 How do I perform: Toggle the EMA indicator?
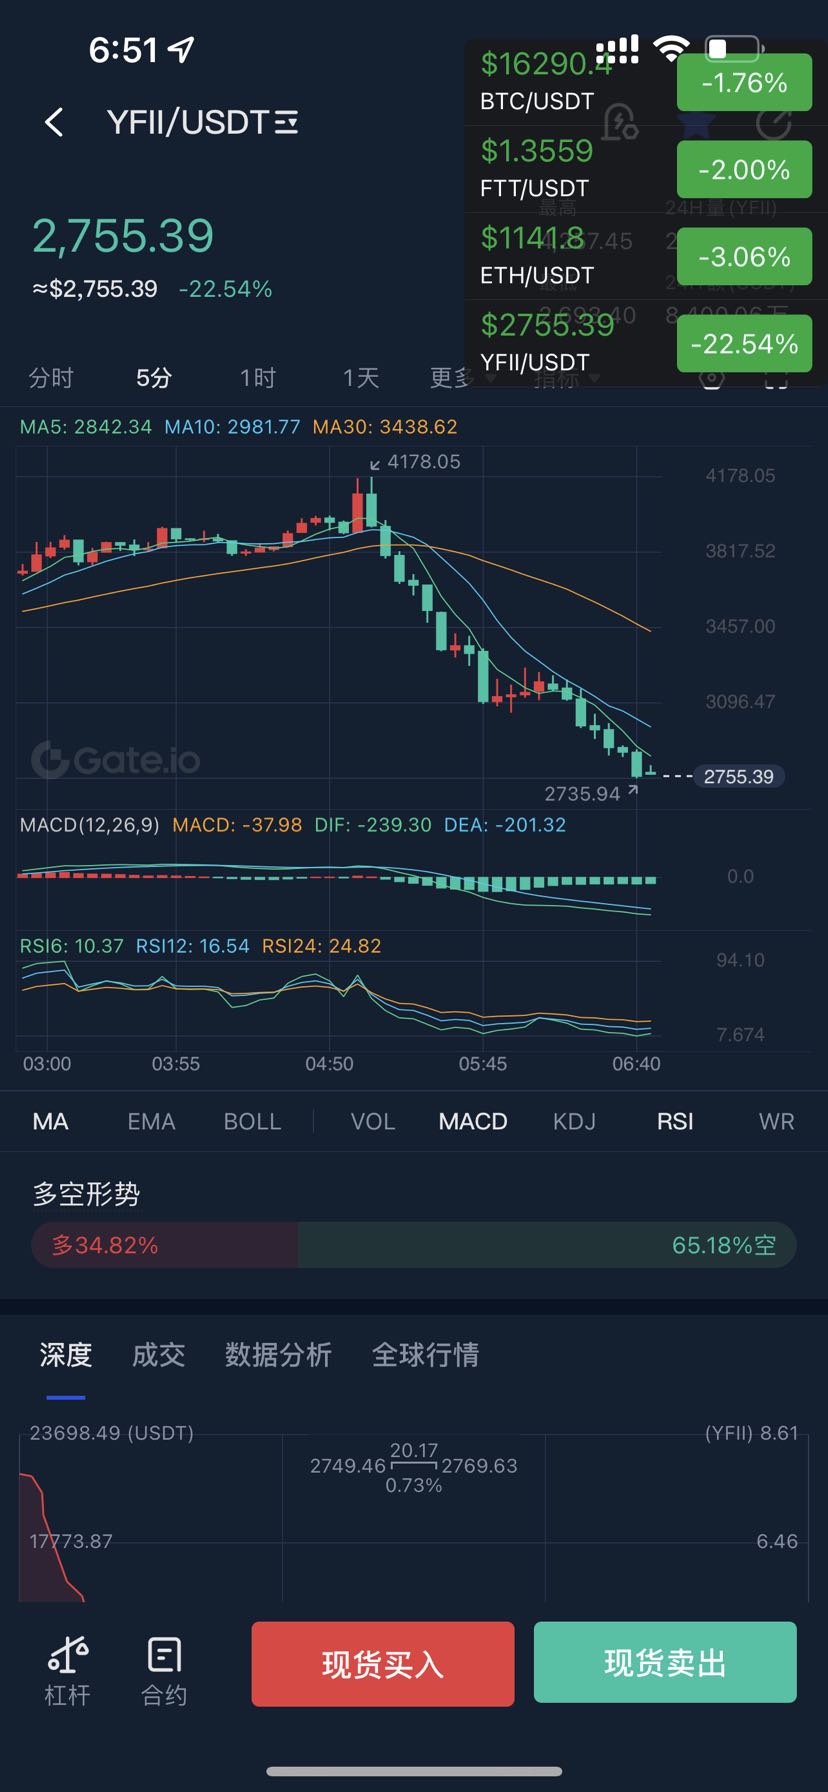(x=151, y=1121)
